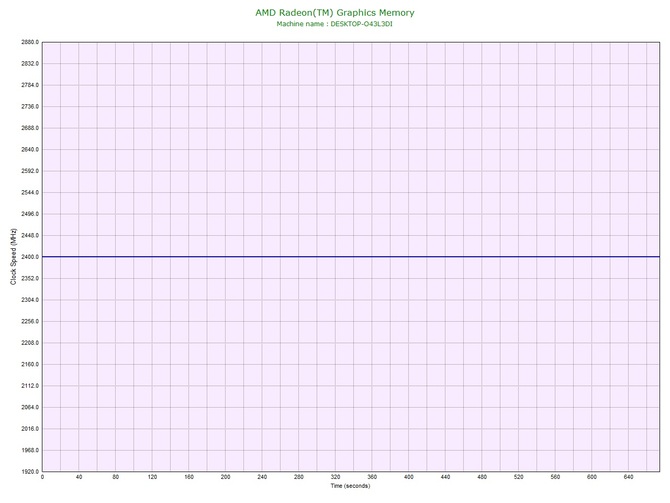The image size is (670, 503).
Task: Click the 2448.0 y-axis value
Action: tap(30, 235)
